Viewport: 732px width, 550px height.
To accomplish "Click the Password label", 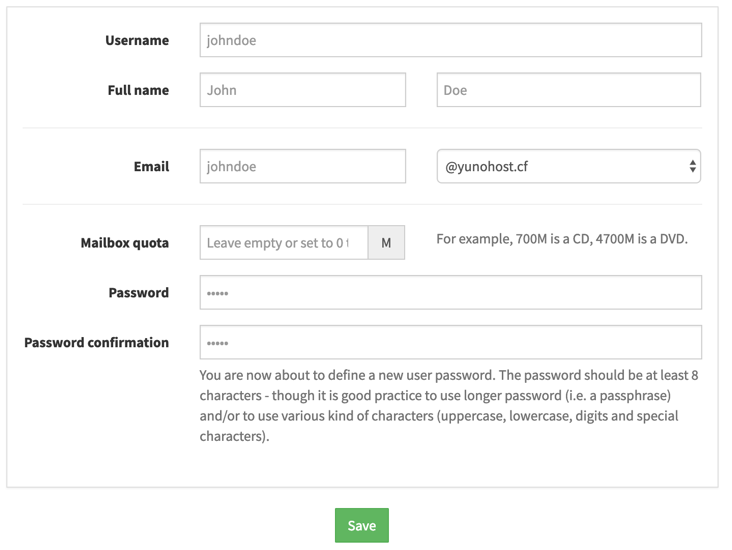I will (x=139, y=293).
